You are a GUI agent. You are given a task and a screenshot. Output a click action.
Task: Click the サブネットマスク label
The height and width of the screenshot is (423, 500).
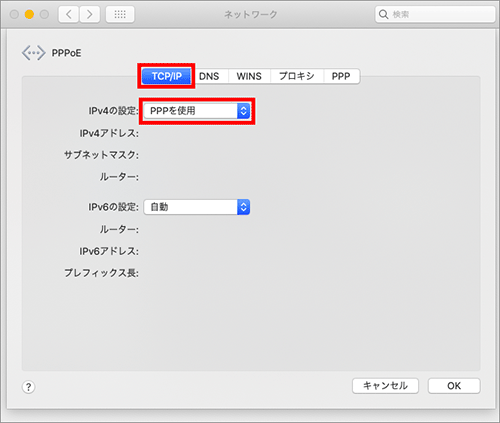101,155
